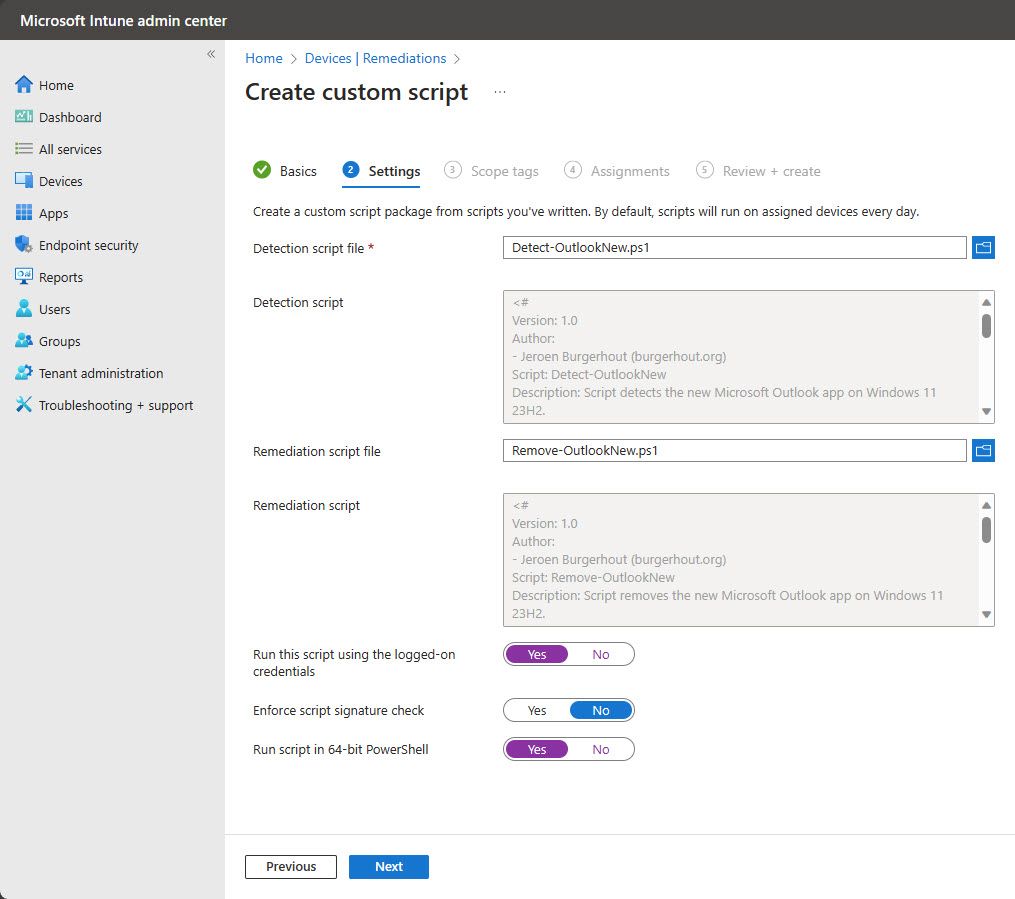Screen dimensions: 1015x899
Task: Click the Remediation script file input field
Action: [735, 450]
